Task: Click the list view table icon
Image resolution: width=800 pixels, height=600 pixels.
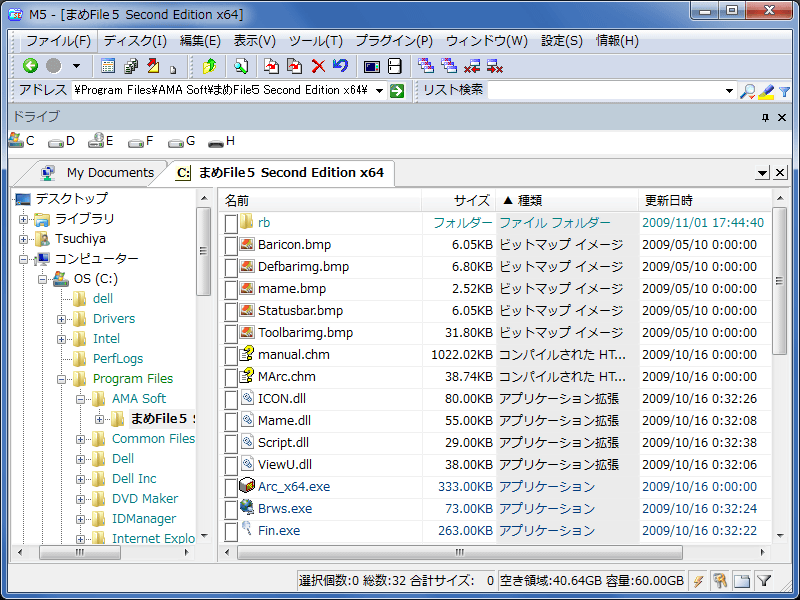Action: [108, 66]
